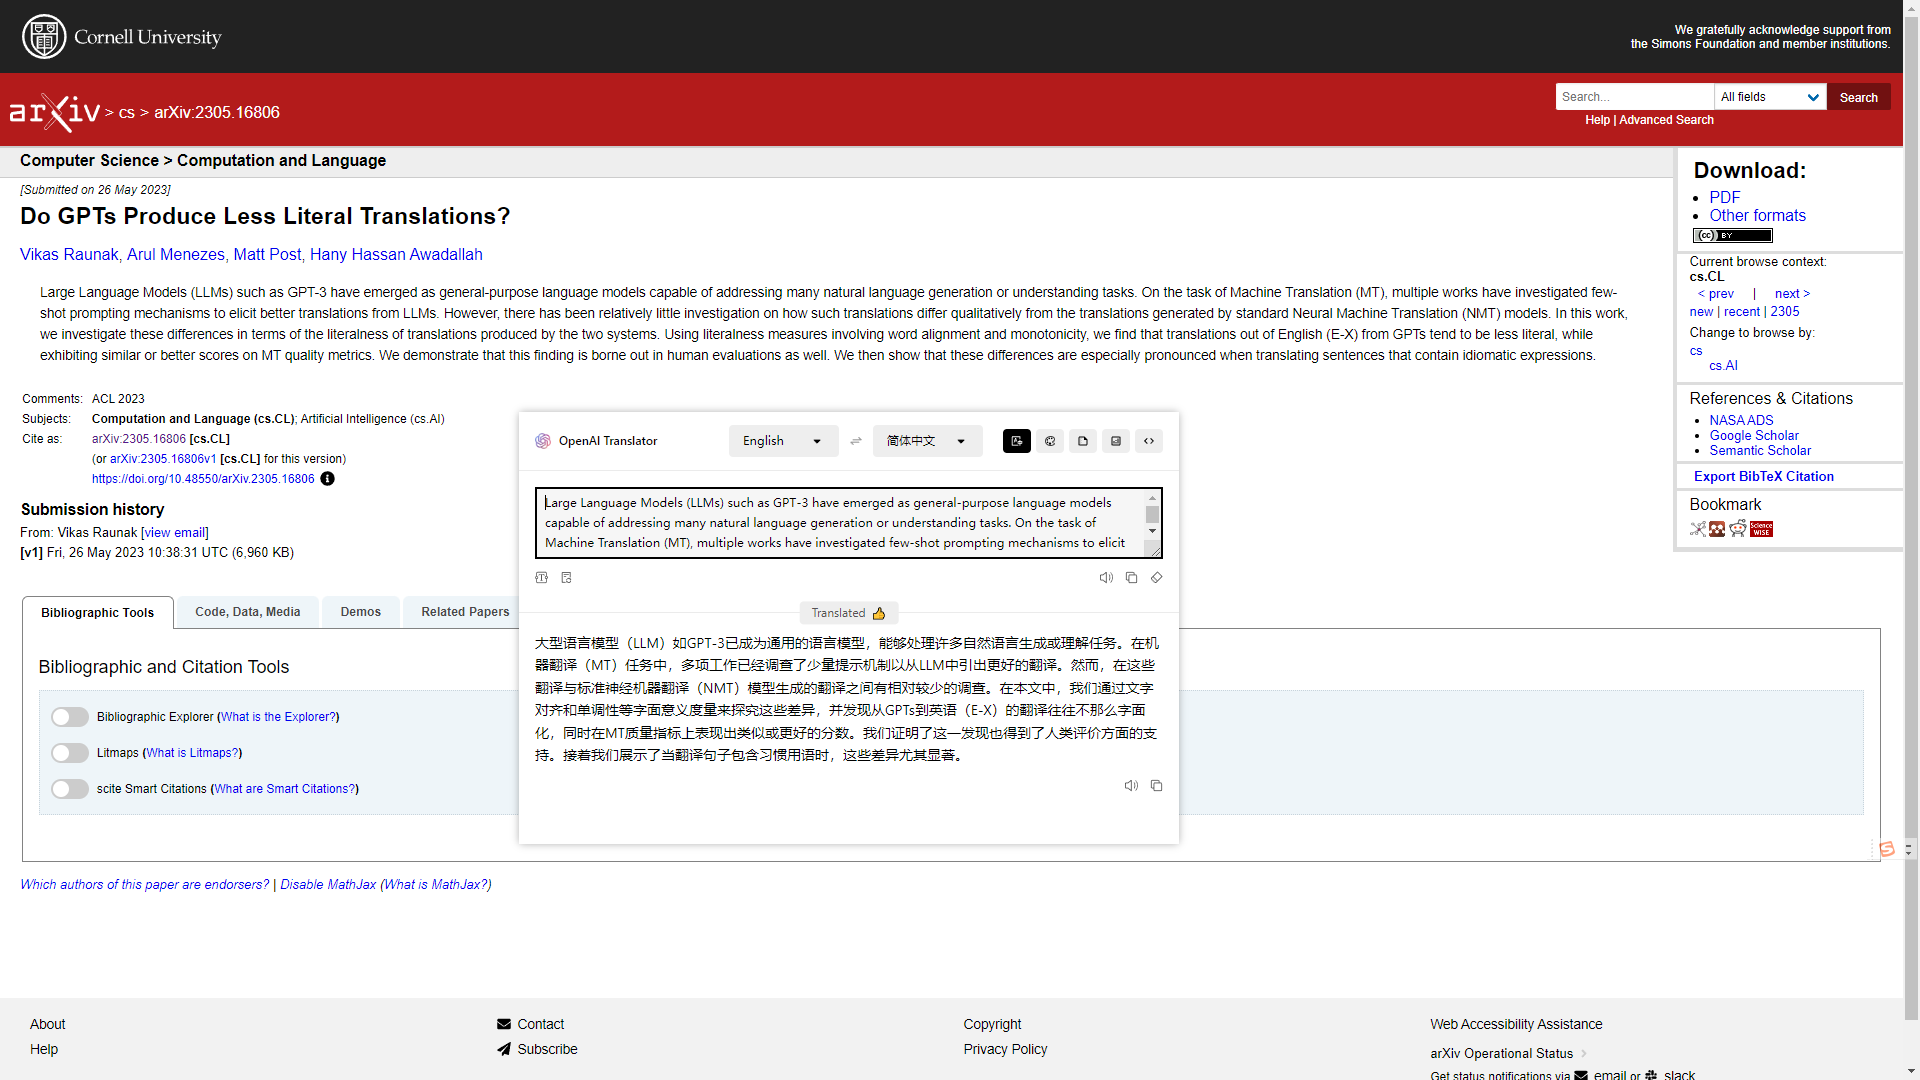The image size is (1920, 1080).
Task: Open Advanced Search link
Action: click(x=1666, y=120)
